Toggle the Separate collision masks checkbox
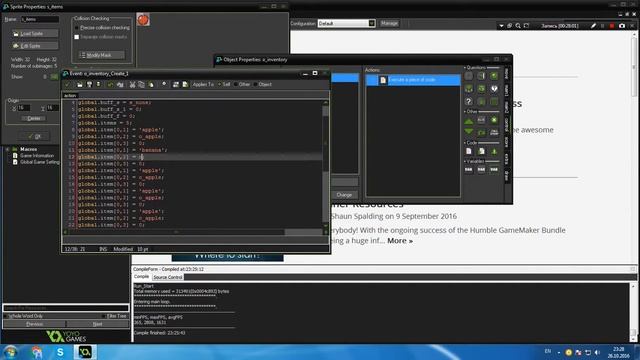 coord(76,37)
